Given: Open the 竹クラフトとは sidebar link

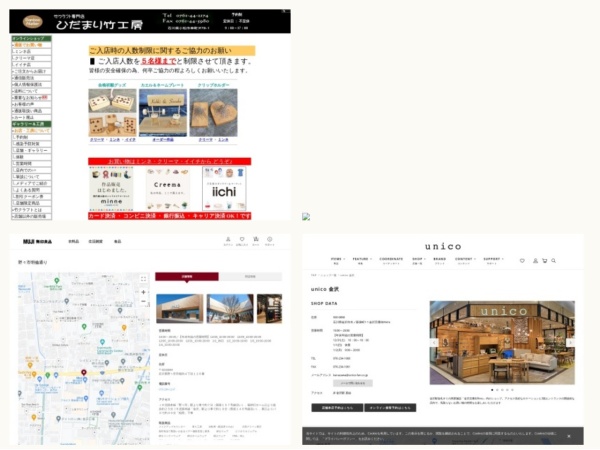Looking at the screenshot, I should click(31, 210).
